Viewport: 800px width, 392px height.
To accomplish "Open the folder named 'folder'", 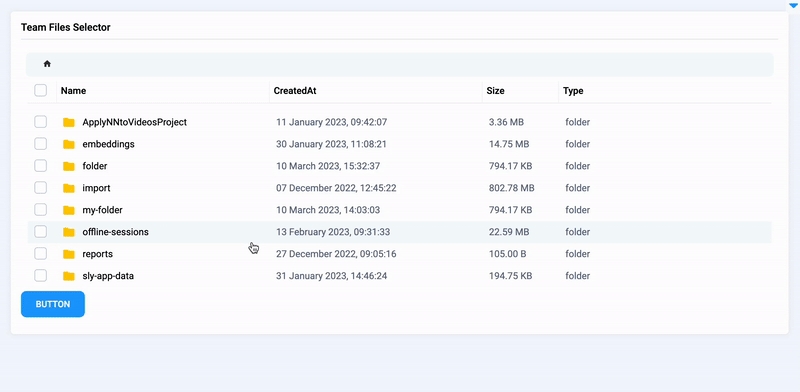I will 94,166.
